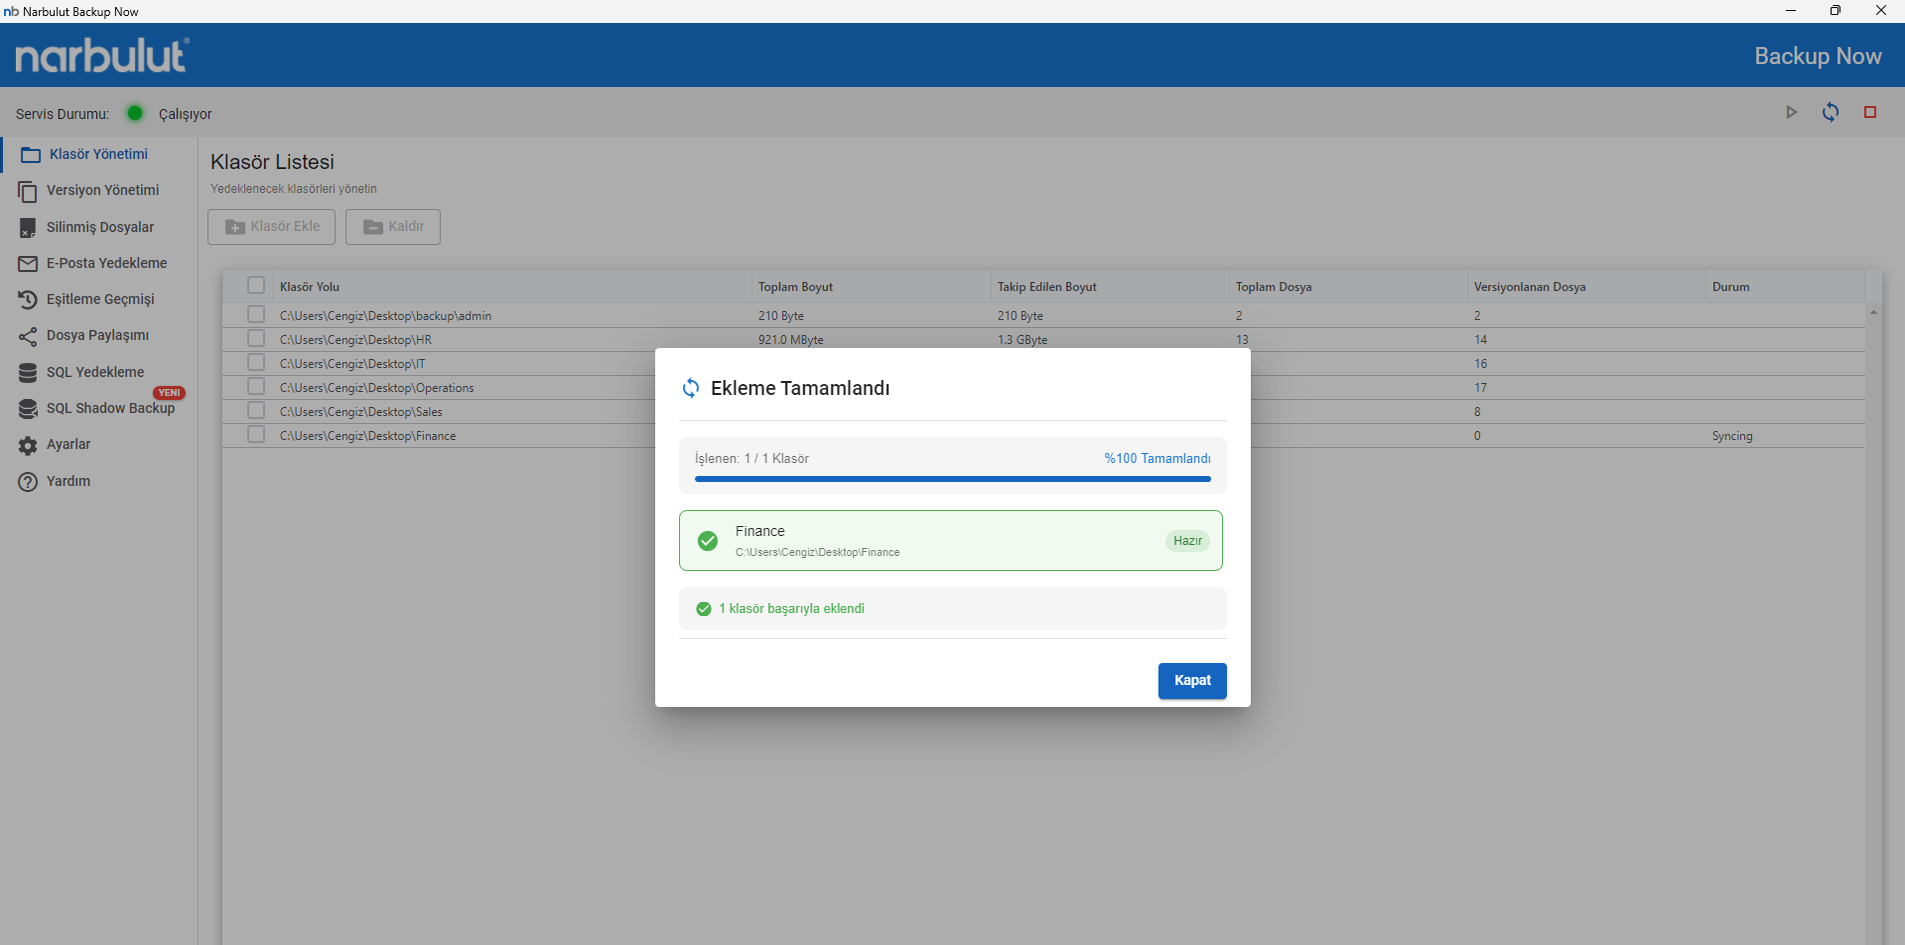
Task: Open Yardım help page
Action: point(68,481)
